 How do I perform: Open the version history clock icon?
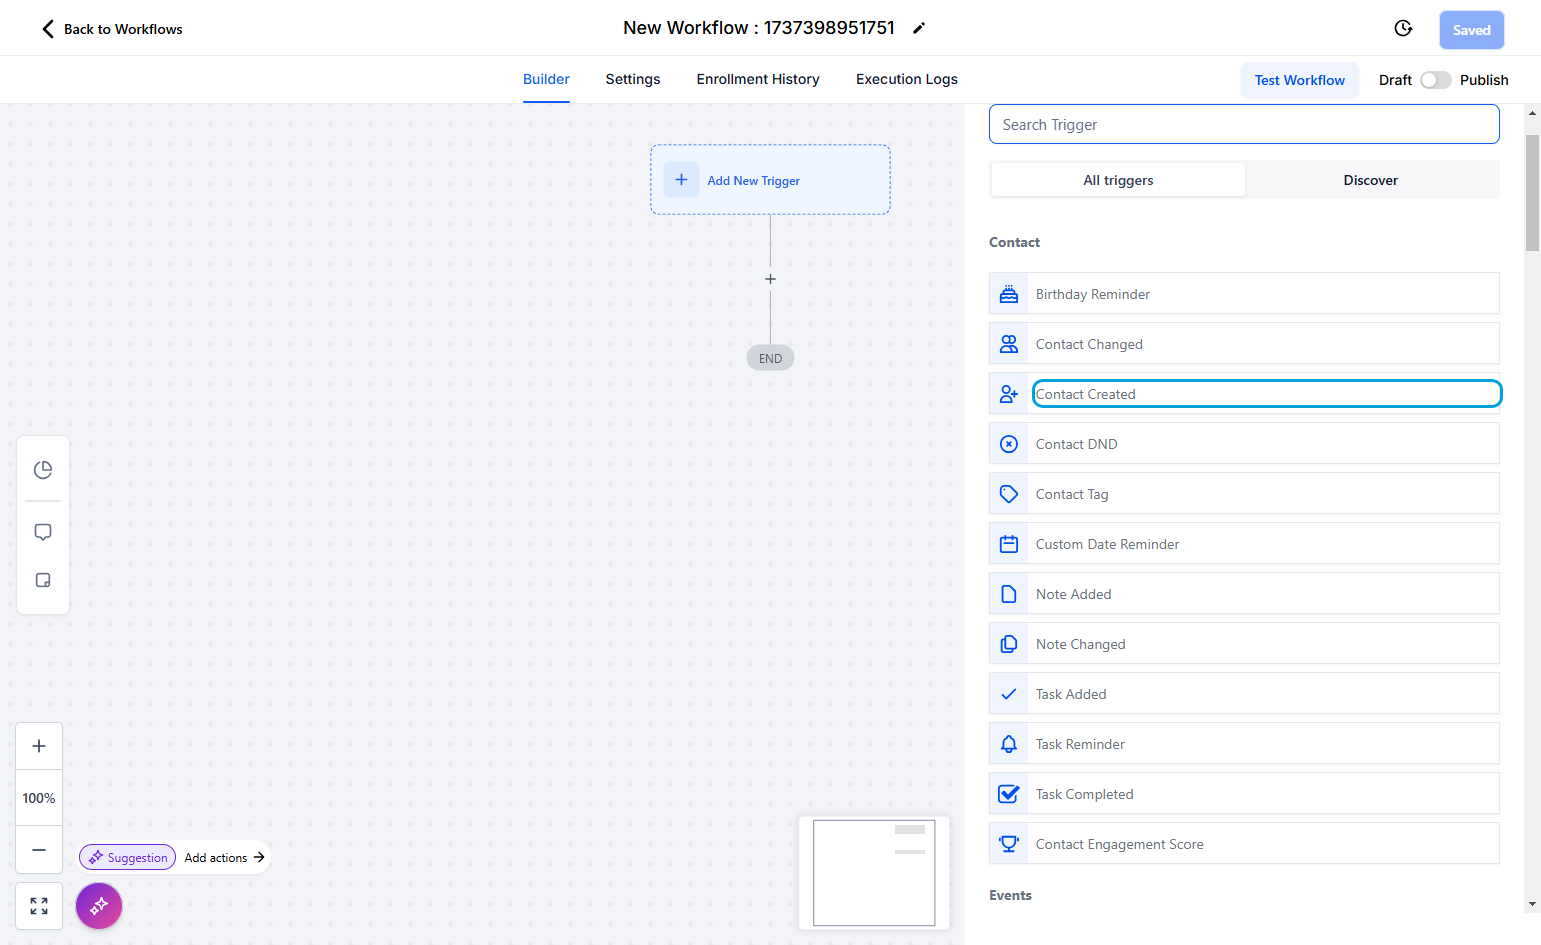click(1403, 28)
